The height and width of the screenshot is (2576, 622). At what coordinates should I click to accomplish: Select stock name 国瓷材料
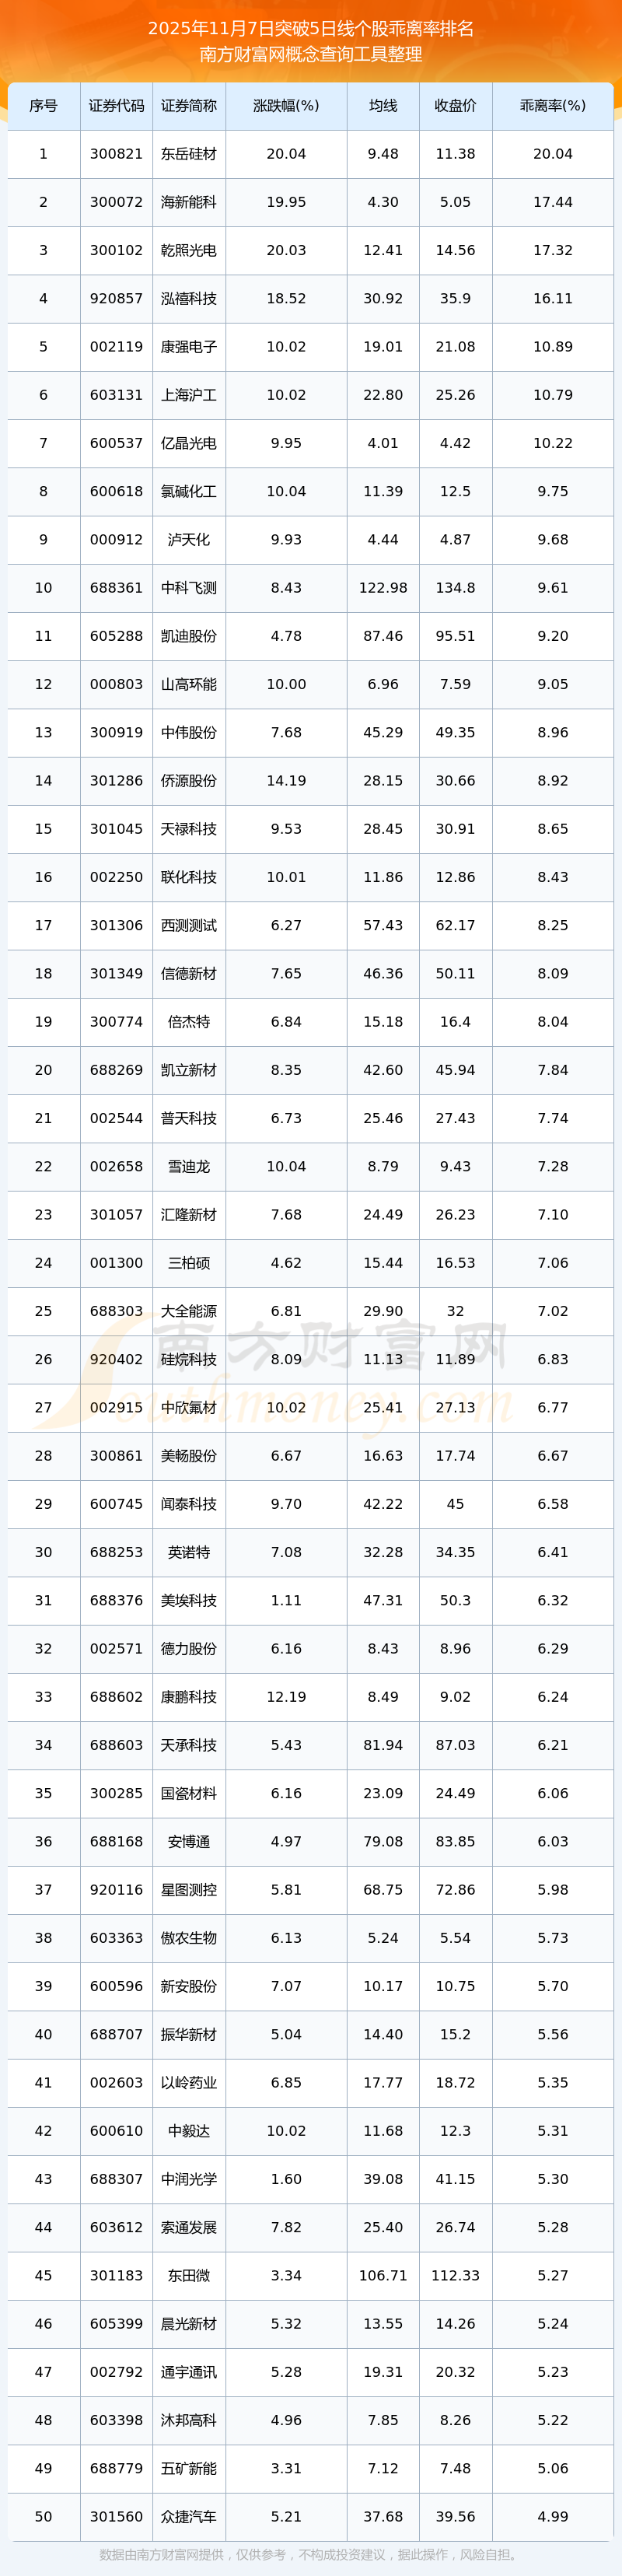coord(189,1793)
